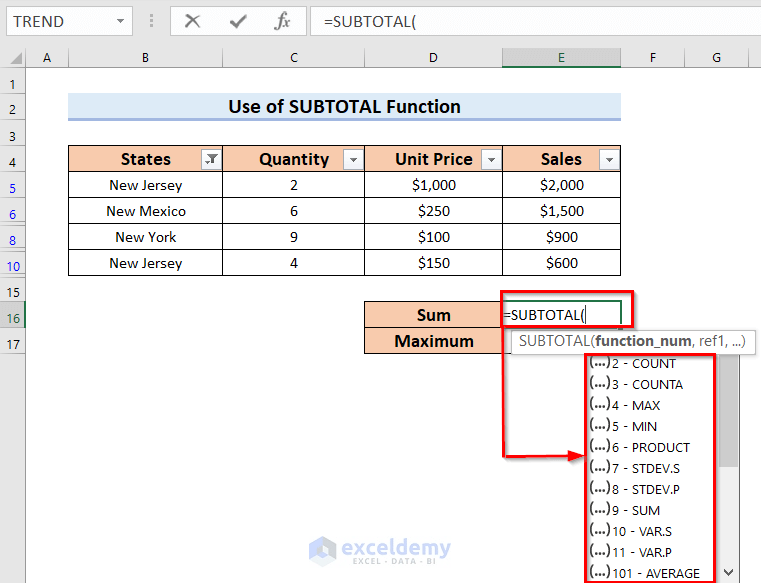Select column D header
761x583 pixels.
[433, 58]
